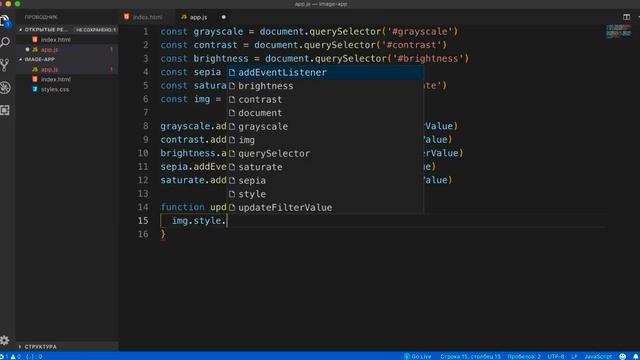Open notifications bell in status bar
The height and width of the screenshot is (360, 640).
tap(636, 356)
